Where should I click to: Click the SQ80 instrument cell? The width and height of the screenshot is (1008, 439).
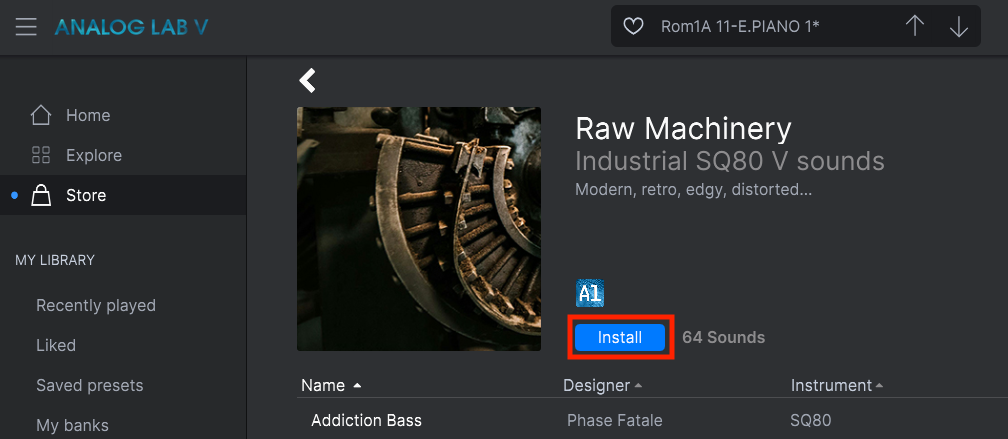click(811, 420)
